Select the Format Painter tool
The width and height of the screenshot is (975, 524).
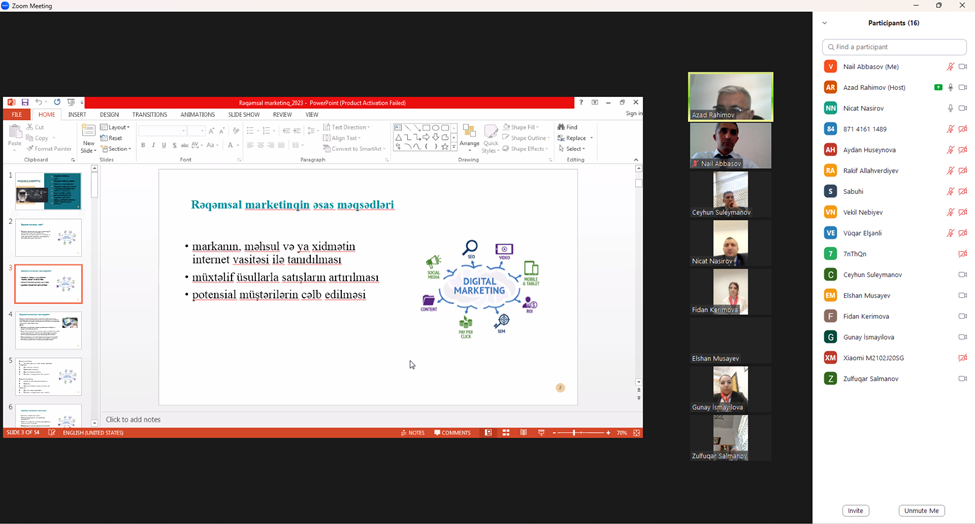(x=49, y=149)
